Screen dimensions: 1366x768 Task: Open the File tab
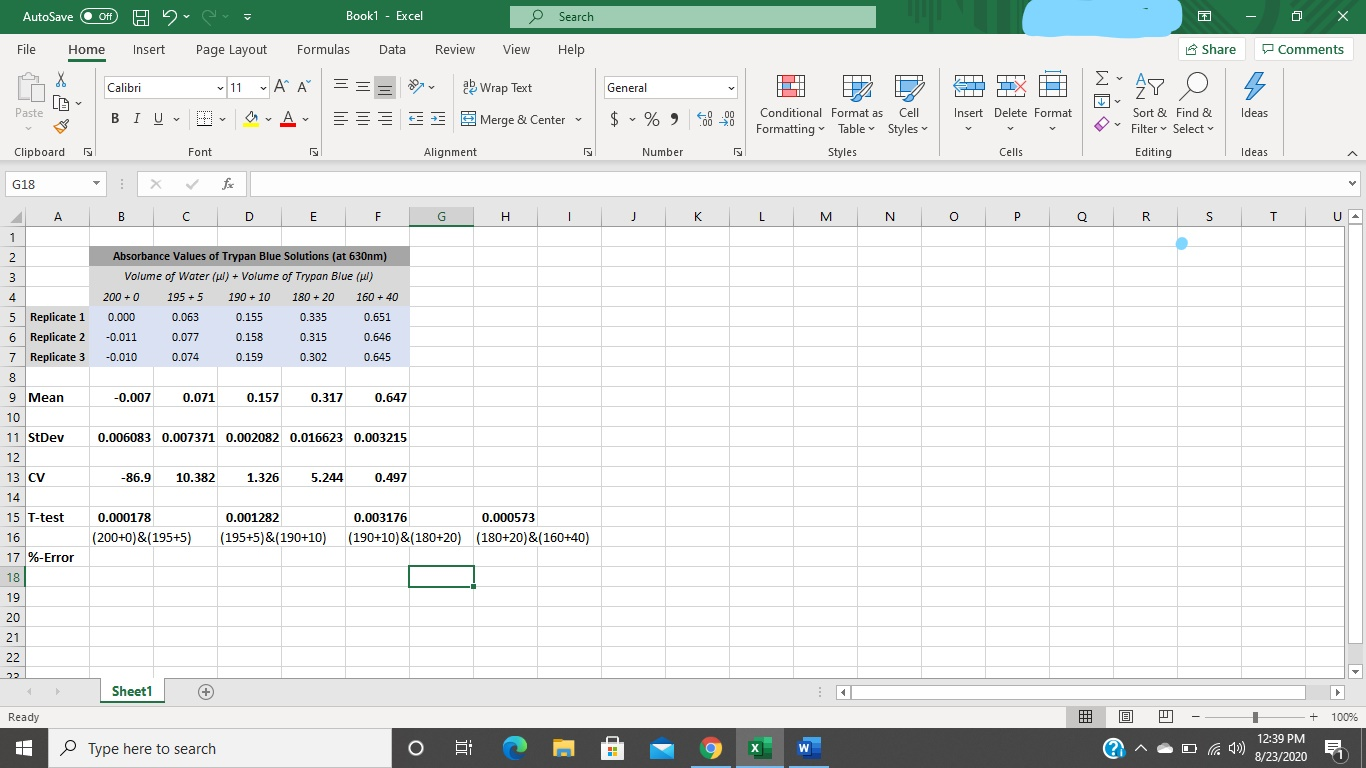click(27, 49)
